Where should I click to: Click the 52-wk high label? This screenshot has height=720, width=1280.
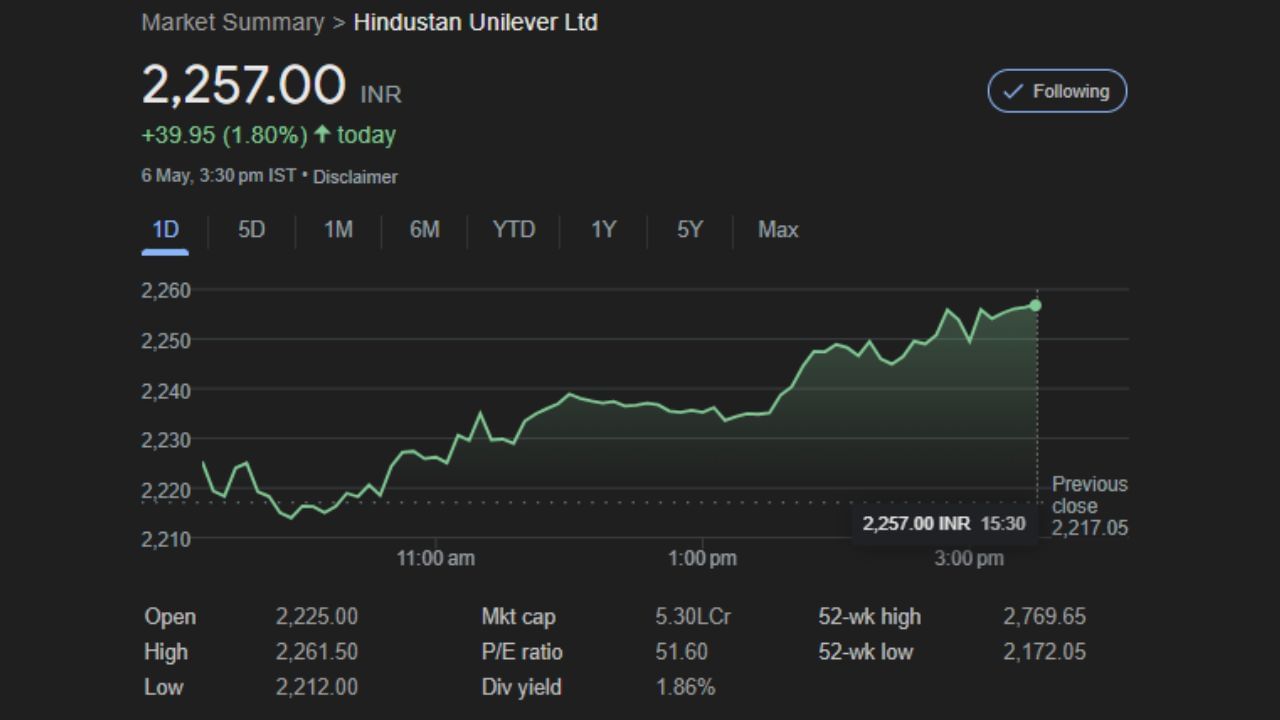869,617
